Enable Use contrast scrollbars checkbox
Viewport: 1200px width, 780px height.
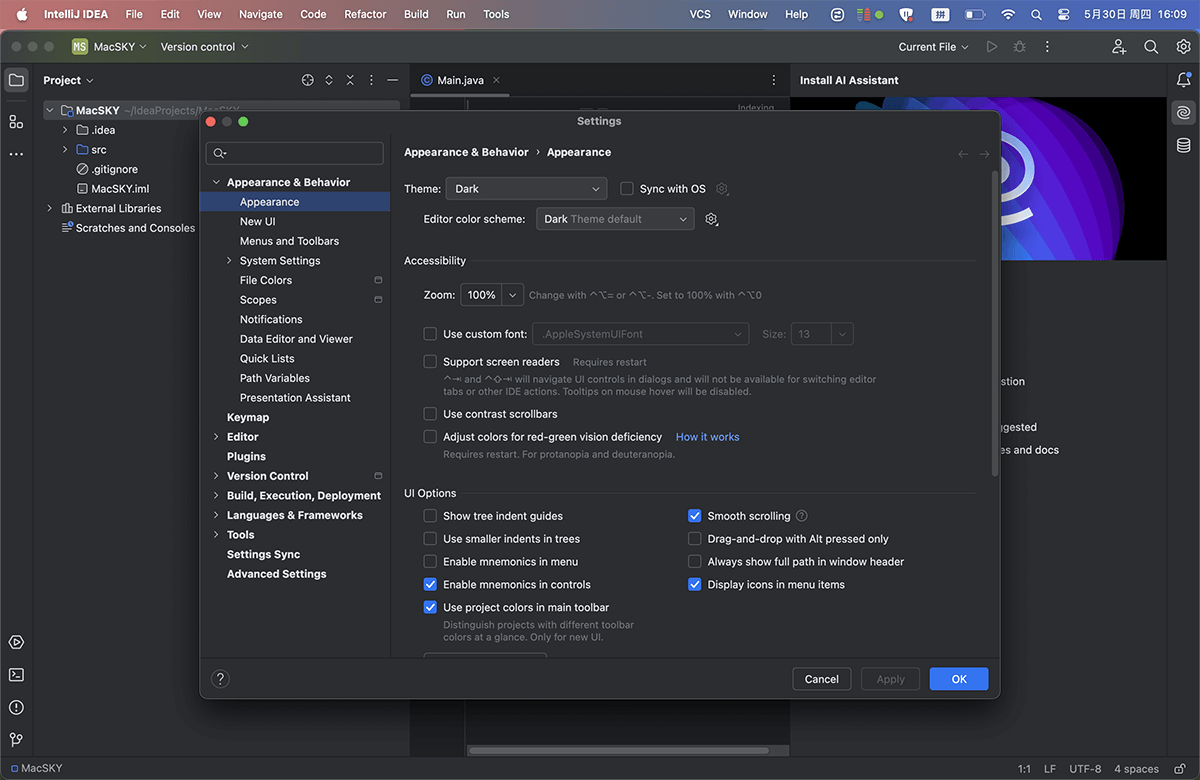tap(430, 414)
